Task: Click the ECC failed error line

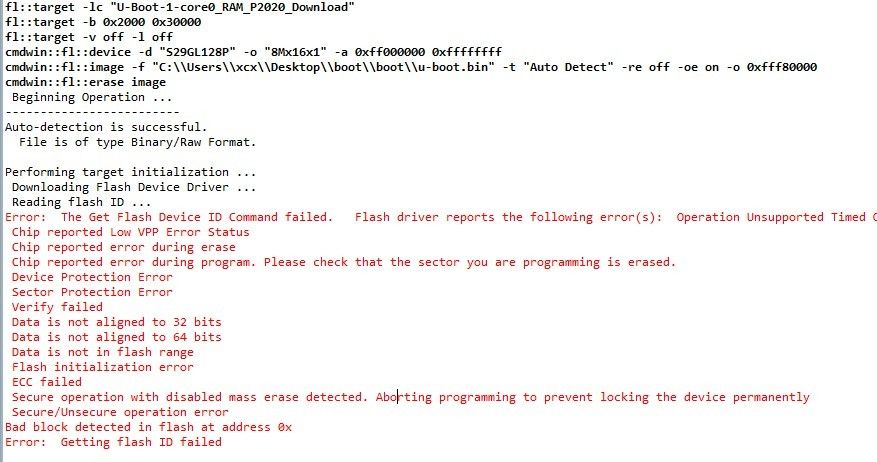Action: pyautogui.click(x=47, y=382)
